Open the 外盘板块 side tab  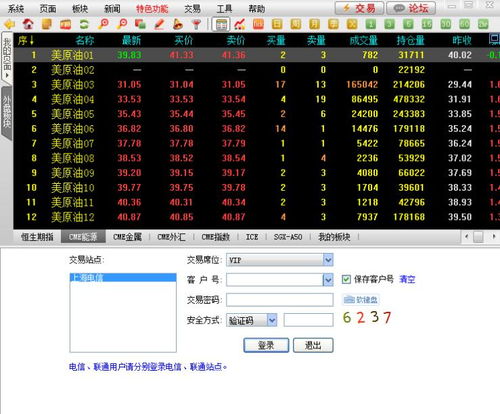[7, 113]
